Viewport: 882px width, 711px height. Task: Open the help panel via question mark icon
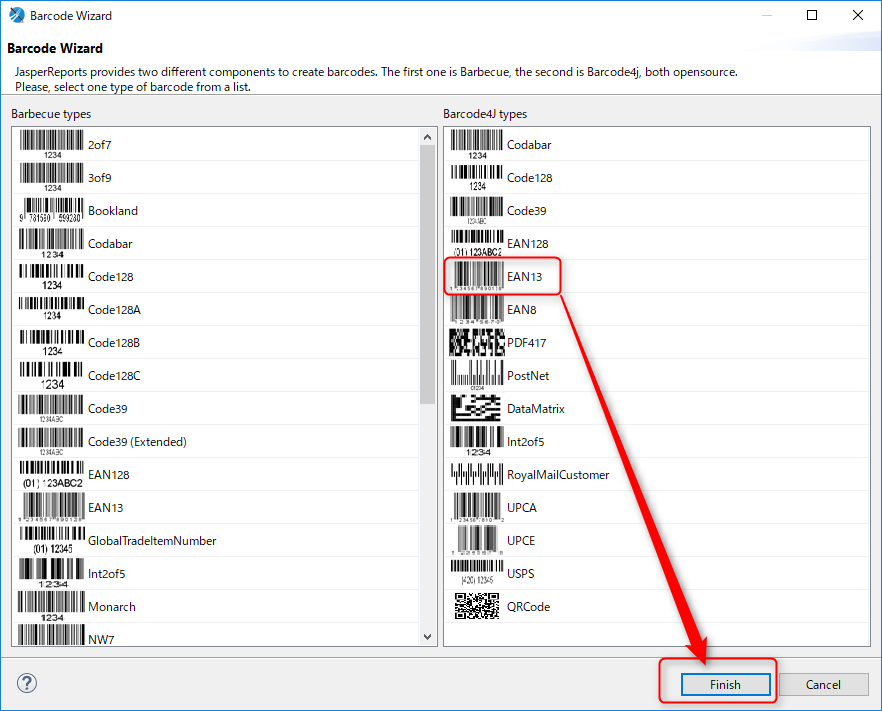[26, 683]
